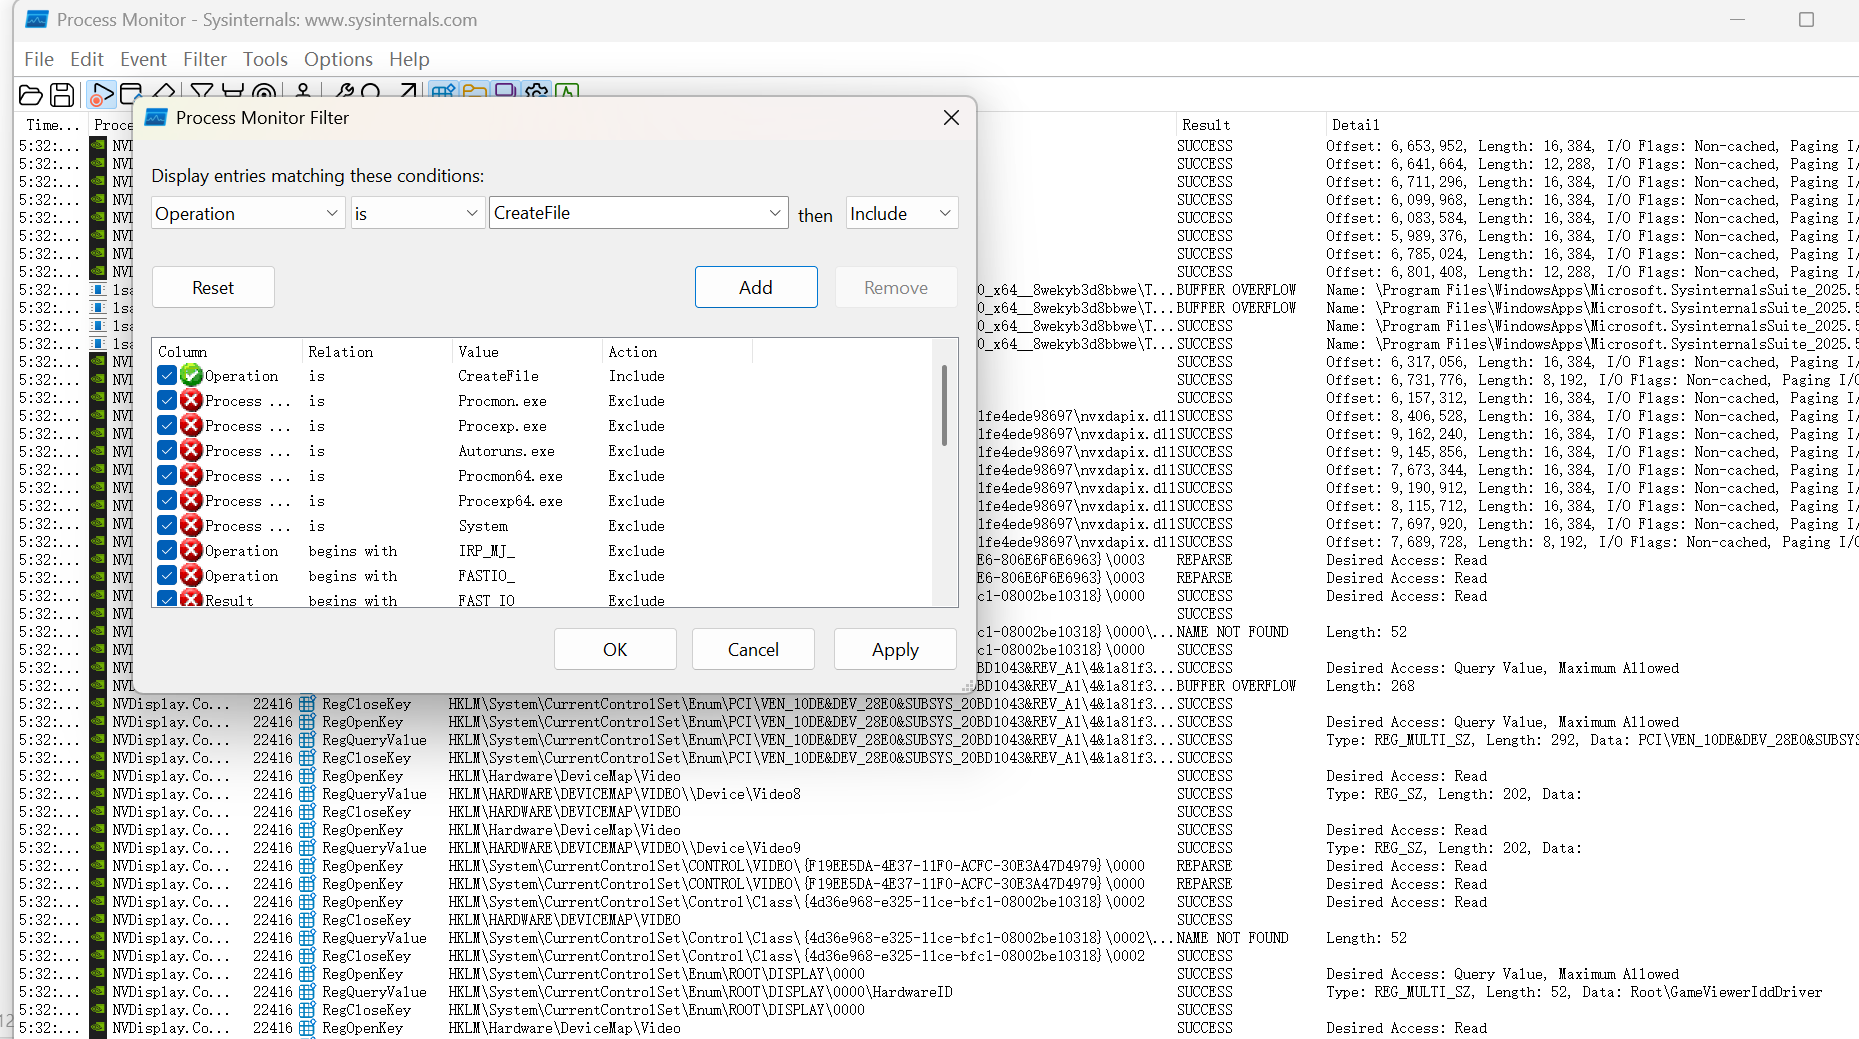This screenshot has height=1039, width=1859.
Task: Close the Process Monitor Filter dialog
Action: click(951, 118)
